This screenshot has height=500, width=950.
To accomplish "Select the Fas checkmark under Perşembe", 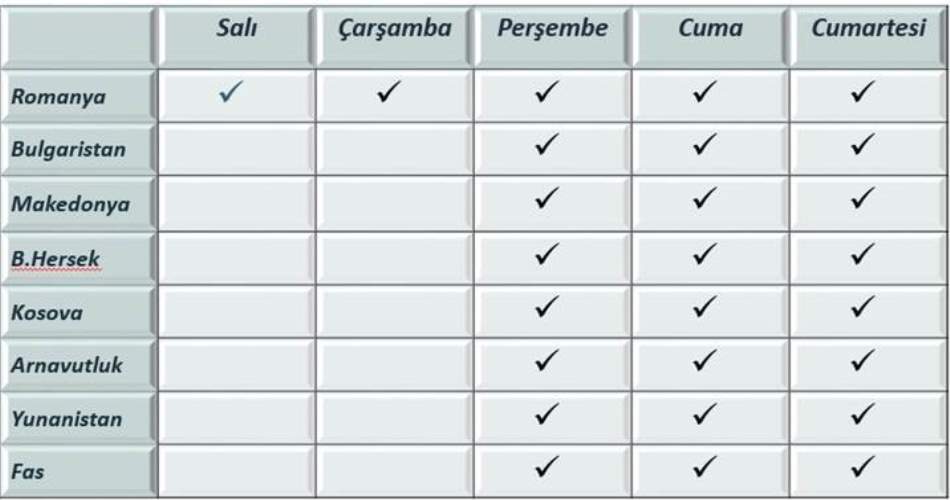I will (x=547, y=466).
